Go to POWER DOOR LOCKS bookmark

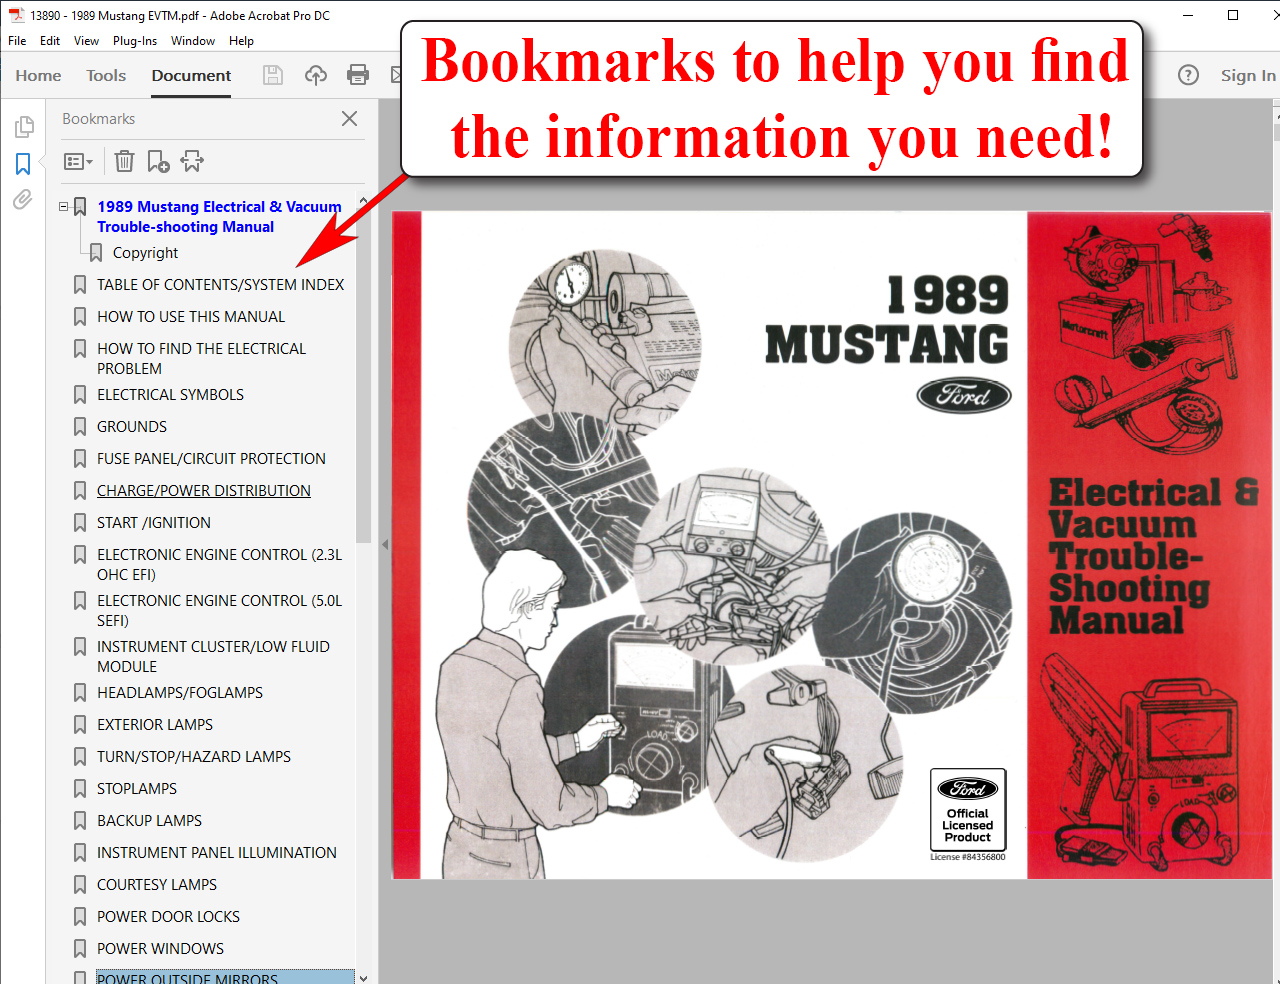[x=168, y=917]
